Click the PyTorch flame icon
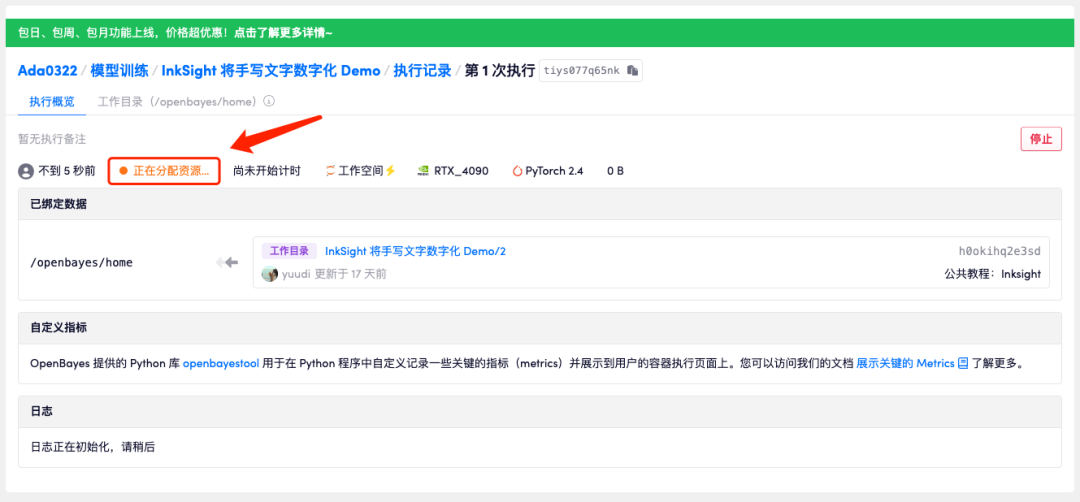Screen dimensions: 1080x502 [x=517, y=171]
